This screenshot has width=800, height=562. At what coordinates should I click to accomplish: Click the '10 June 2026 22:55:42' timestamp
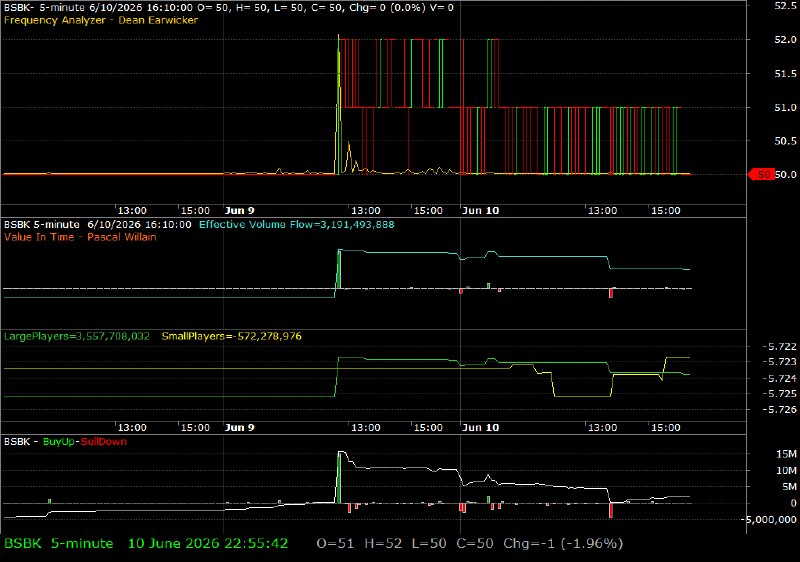pos(208,544)
